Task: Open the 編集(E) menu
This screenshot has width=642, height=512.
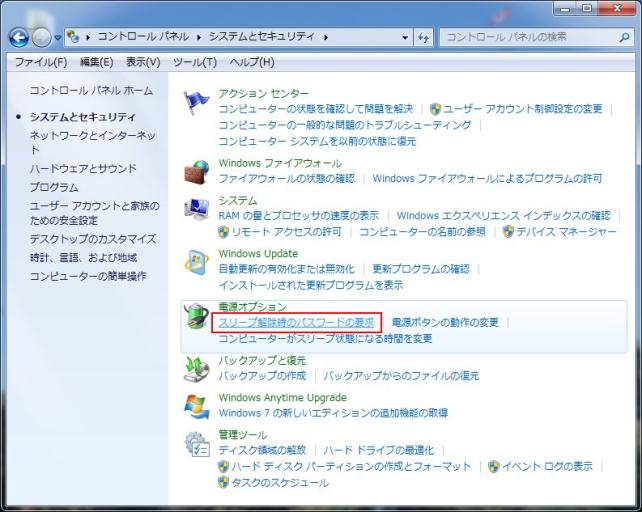Action: coord(97,62)
